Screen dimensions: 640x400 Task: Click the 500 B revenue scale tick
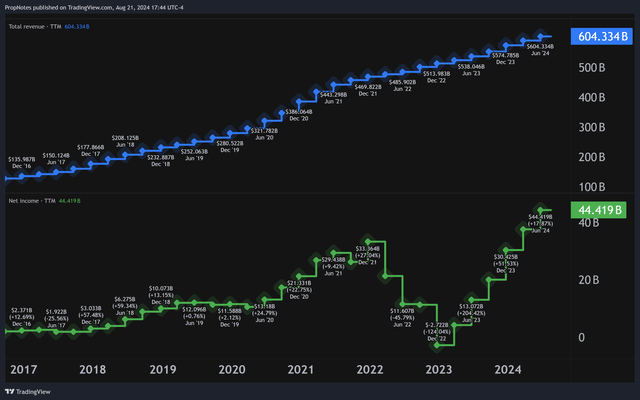pos(591,68)
